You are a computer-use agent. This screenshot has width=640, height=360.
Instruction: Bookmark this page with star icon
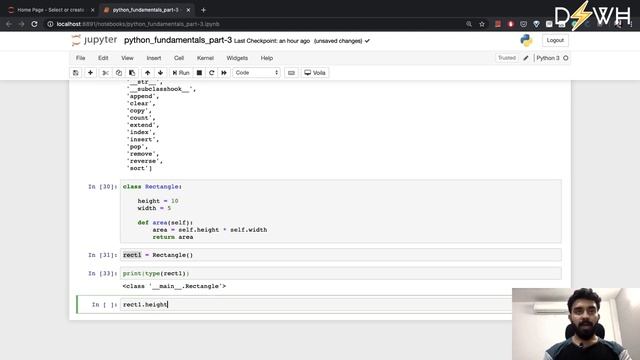coord(482,24)
